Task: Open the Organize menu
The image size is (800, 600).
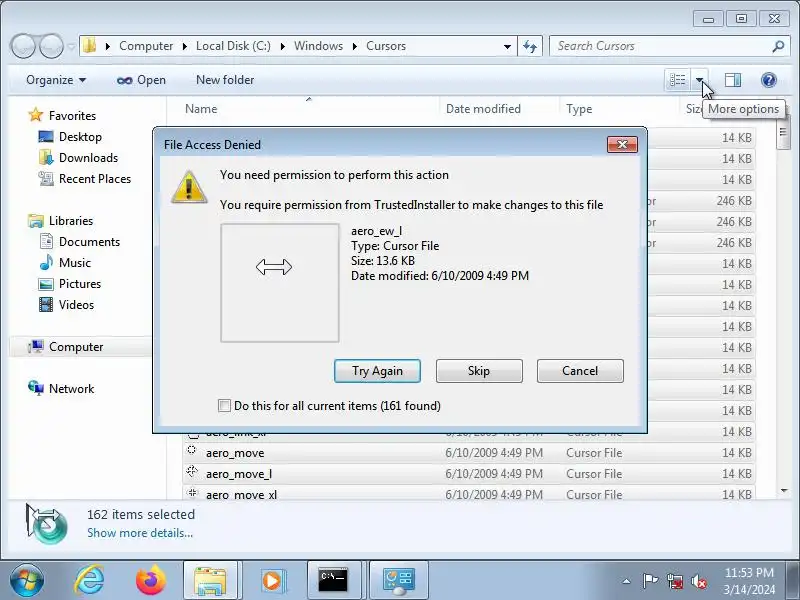Action: 56,80
